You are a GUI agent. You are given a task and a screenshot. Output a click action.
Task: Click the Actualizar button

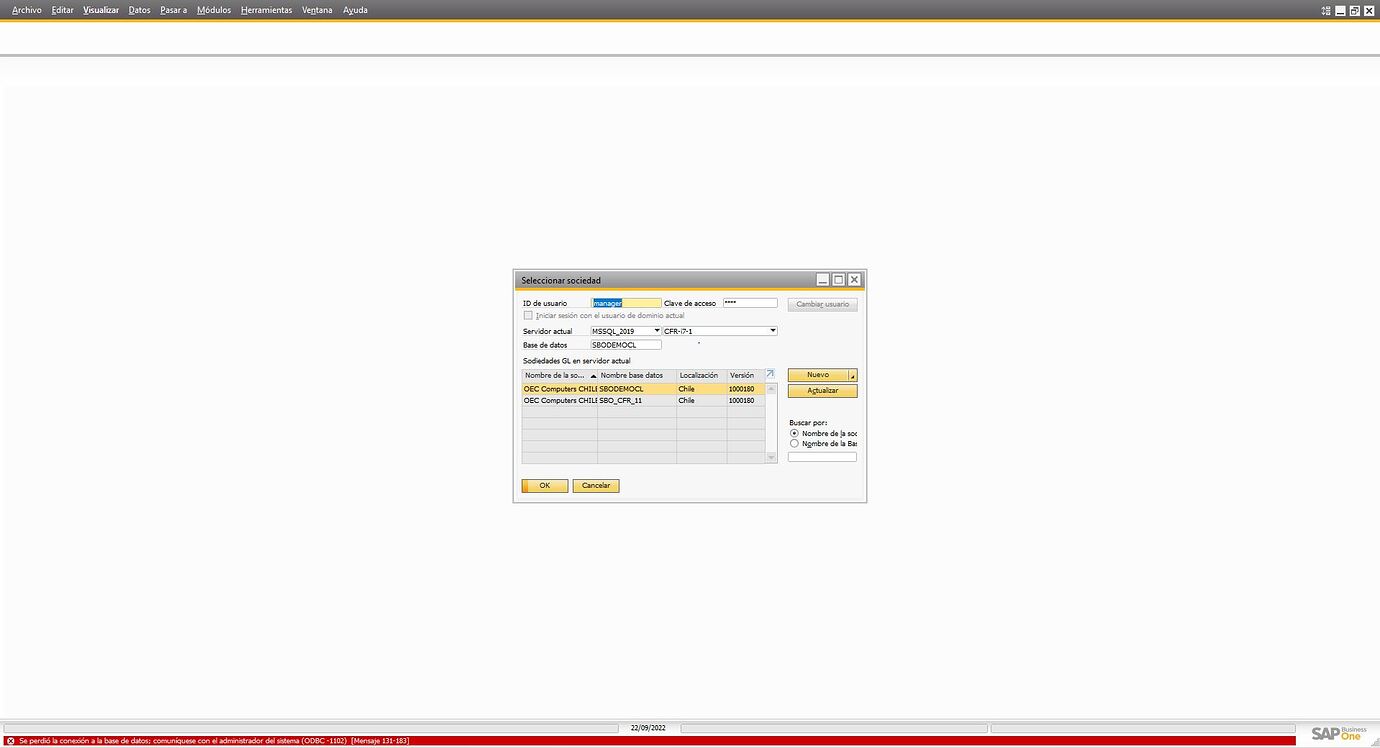tap(822, 391)
